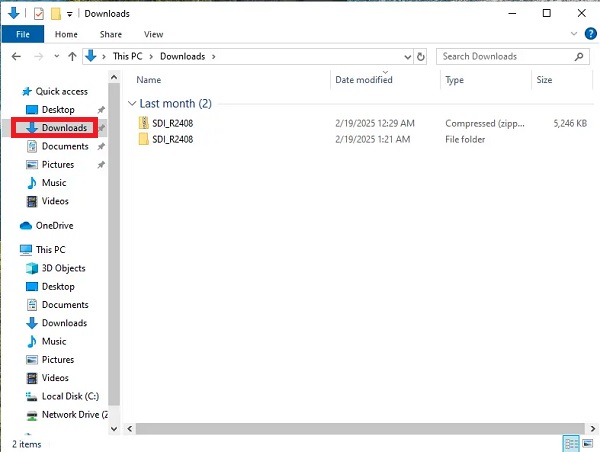This screenshot has width=600, height=452.
Task: Open Downloads under Quick access
Action: 64,128
